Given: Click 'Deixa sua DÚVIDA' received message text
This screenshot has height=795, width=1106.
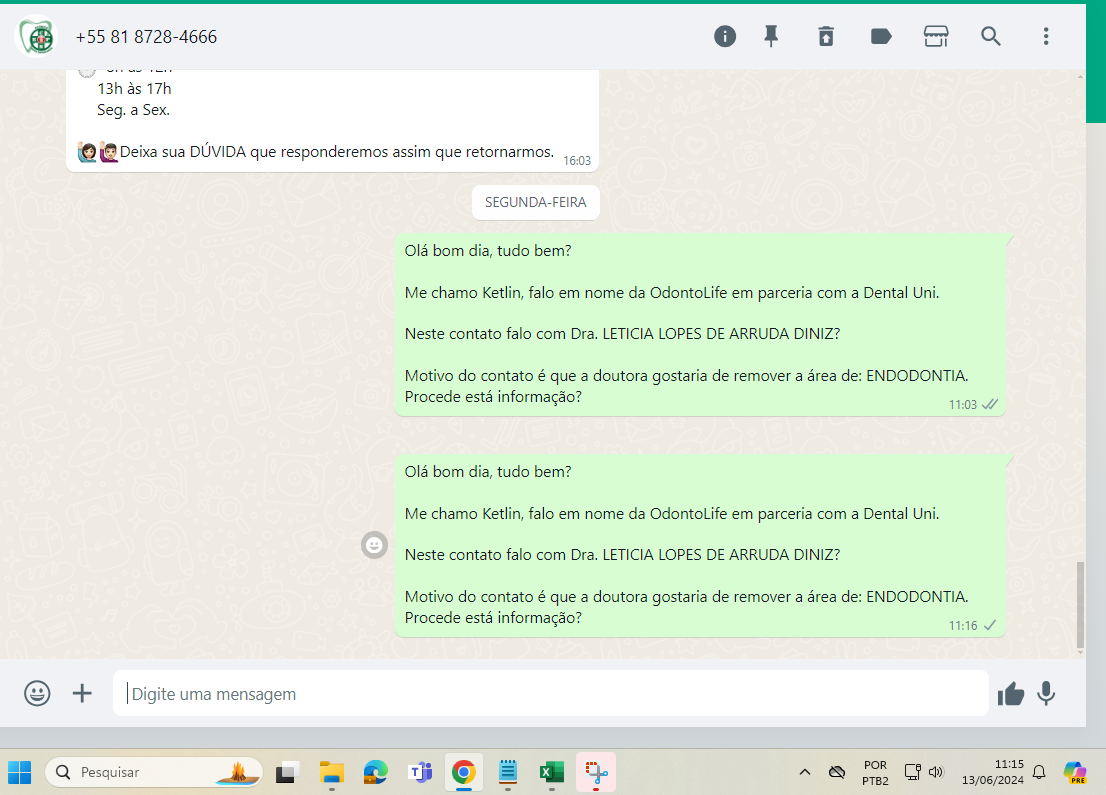Looking at the screenshot, I should point(336,152).
